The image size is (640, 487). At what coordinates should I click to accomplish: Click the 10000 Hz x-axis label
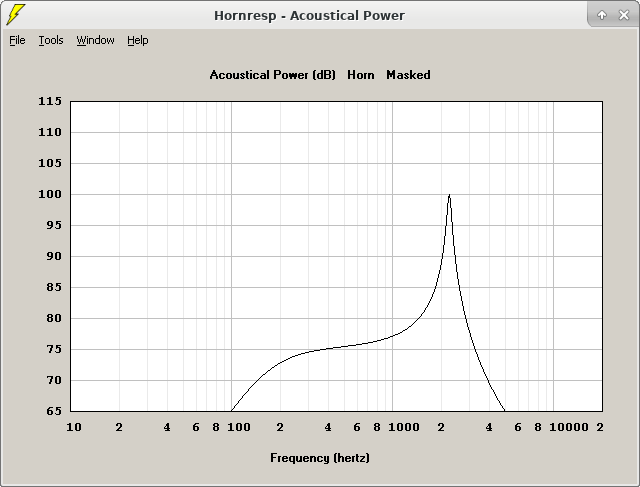pos(569,427)
